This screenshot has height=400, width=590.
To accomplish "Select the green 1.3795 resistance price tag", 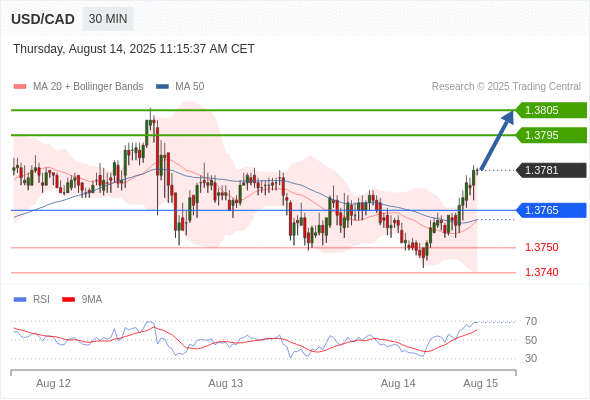I will 551,135.
